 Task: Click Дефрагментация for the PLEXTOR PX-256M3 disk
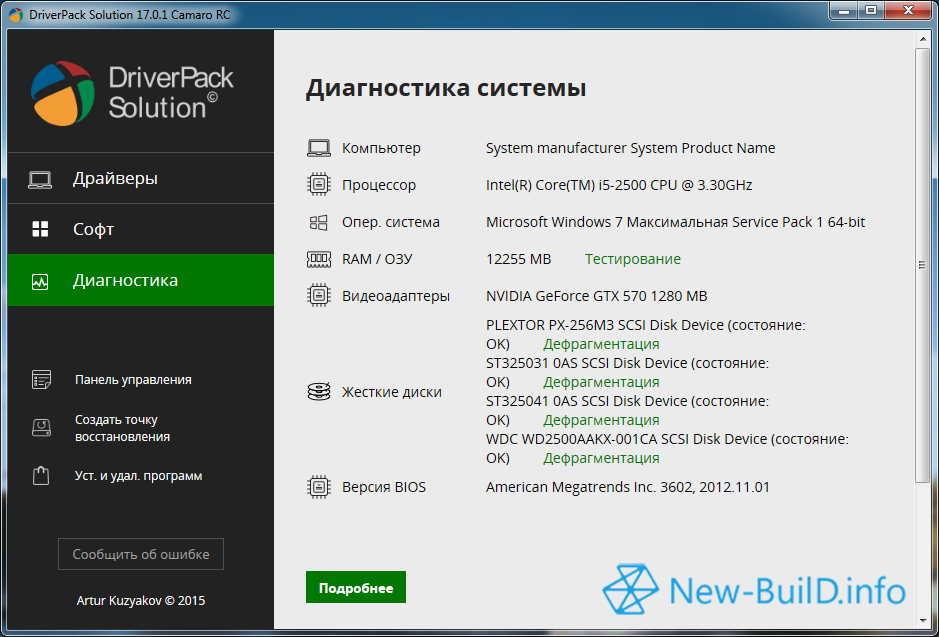coord(601,345)
